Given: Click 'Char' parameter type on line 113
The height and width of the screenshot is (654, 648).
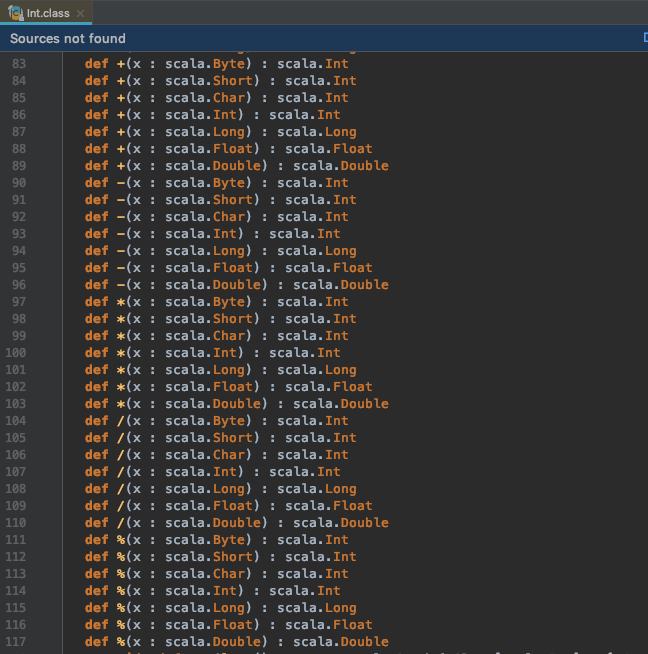Looking at the screenshot, I should coord(229,574).
